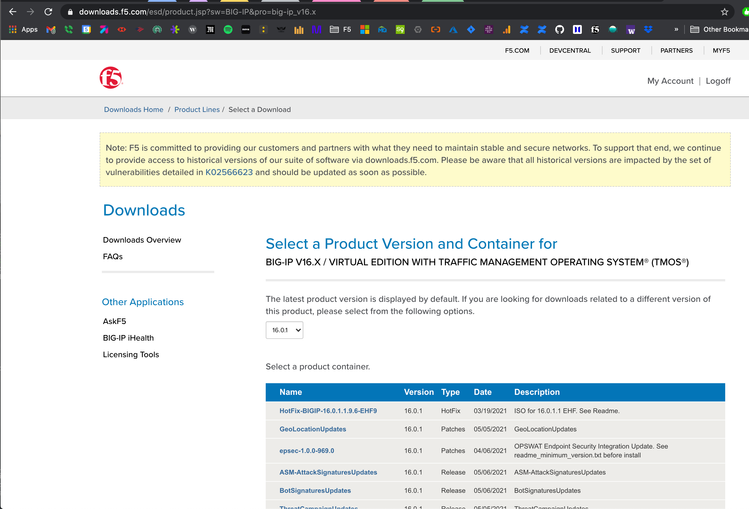Bookmark this page with star icon
Screen dimensions: 749x509
tap(724, 12)
